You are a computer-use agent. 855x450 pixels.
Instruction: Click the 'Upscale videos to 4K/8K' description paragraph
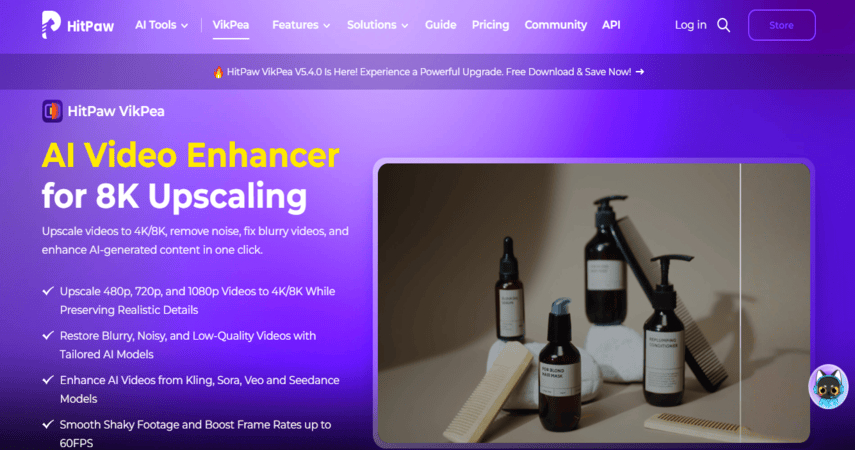pyautogui.click(x=195, y=241)
